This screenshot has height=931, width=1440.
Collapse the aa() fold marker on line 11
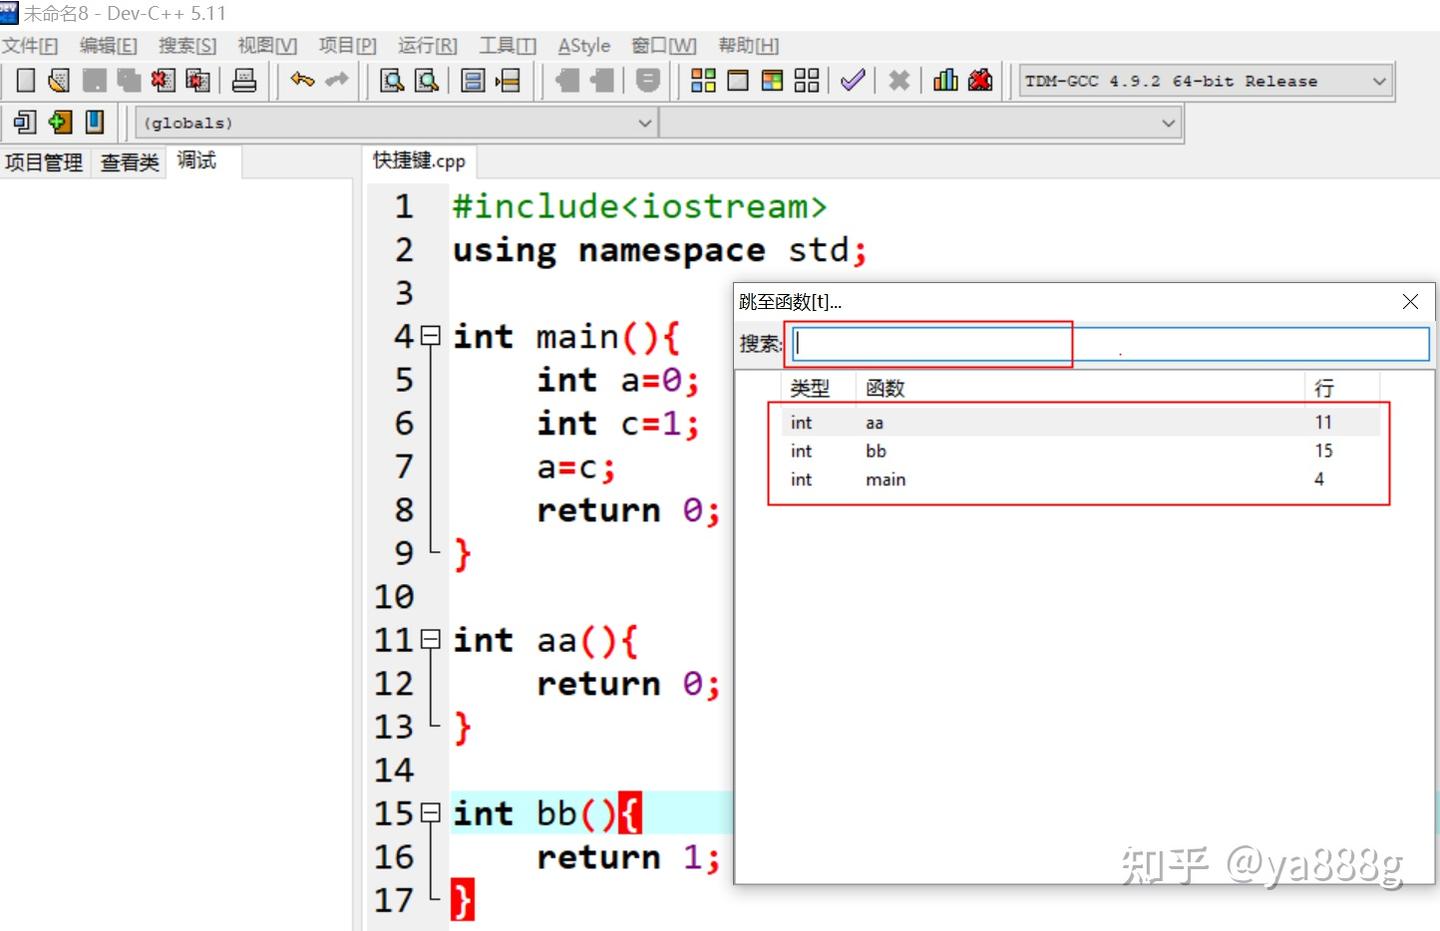point(430,639)
